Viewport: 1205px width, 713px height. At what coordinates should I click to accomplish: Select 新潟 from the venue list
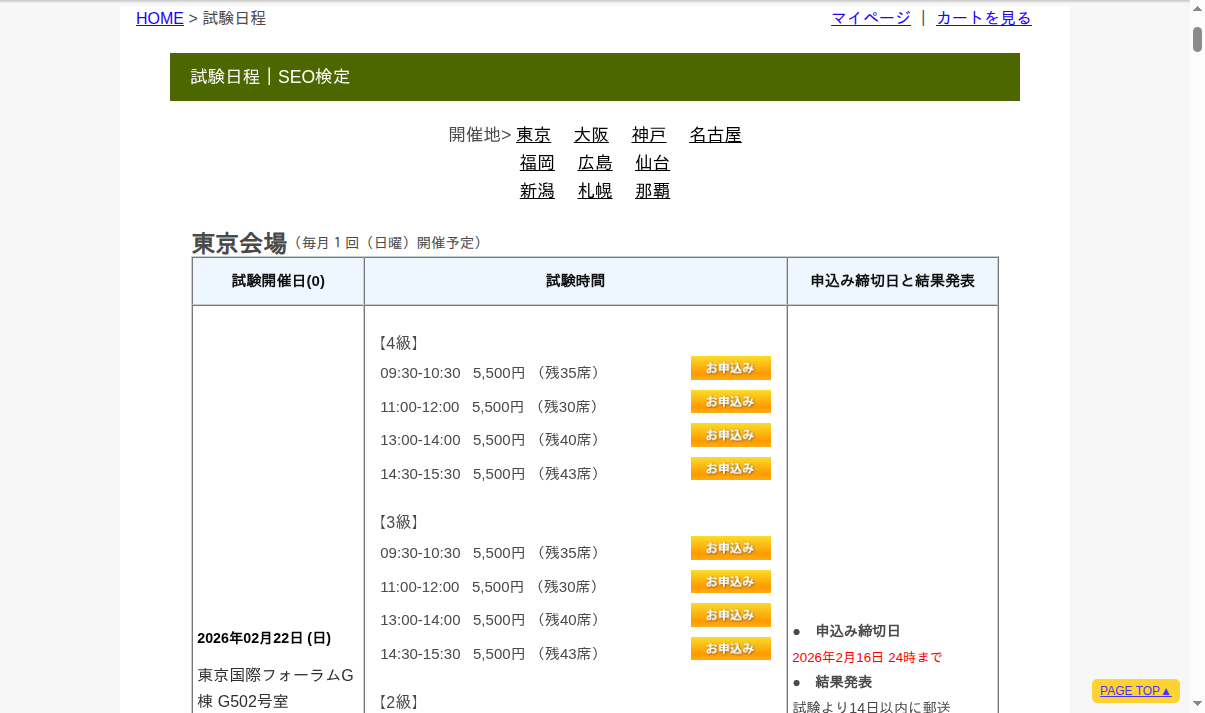coord(537,191)
